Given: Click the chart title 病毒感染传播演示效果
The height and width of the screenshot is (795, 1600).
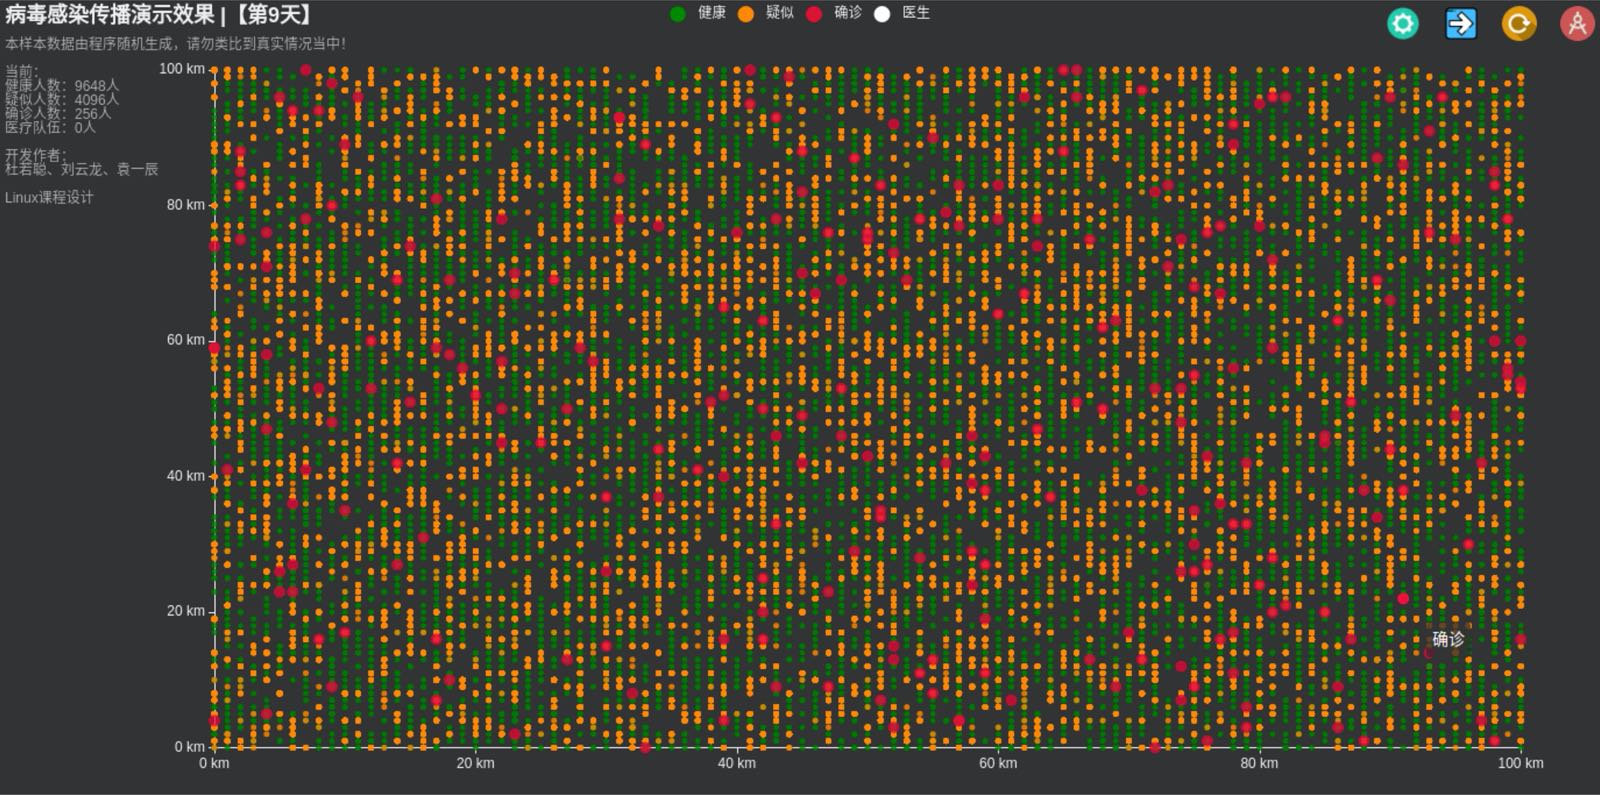Looking at the screenshot, I should click(x=109, y=14).
